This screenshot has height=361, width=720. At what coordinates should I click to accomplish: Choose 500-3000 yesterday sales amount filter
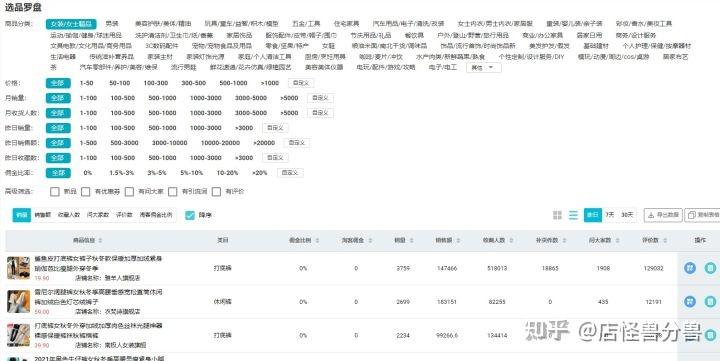[124, 143]
